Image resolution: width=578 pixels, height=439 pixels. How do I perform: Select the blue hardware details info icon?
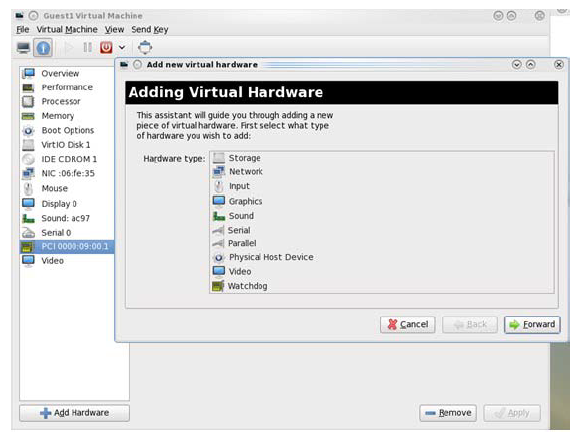point(43,48)
